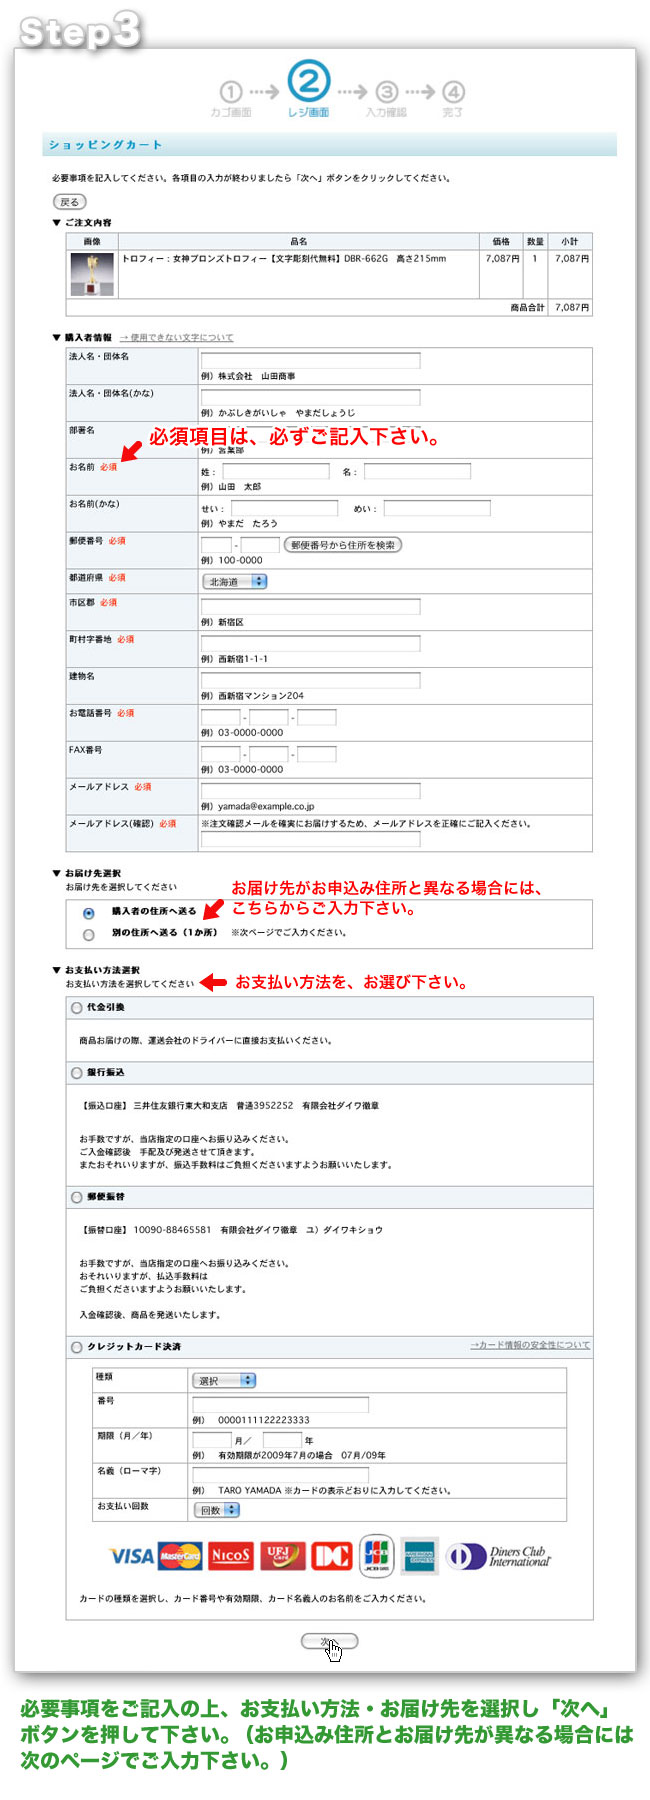Open the 都道府県 dropdown showing 北海道
The width and height of the screenshot is (650, 1800).
[x=235, y=581]
